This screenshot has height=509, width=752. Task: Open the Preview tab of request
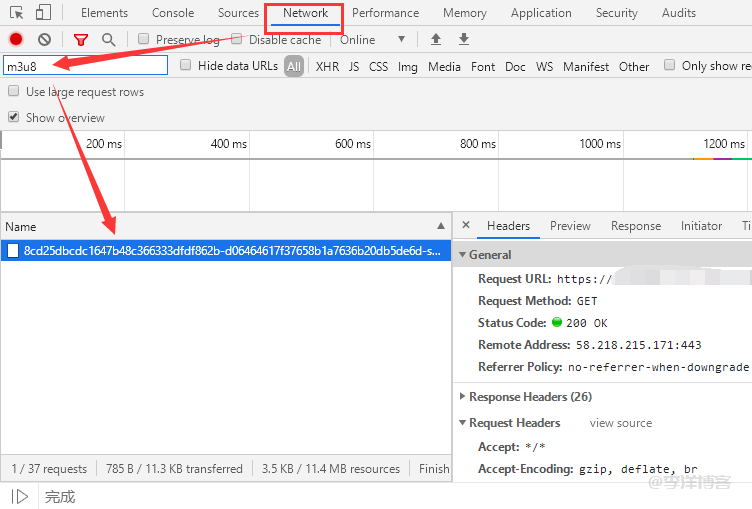tap(570, 226)
